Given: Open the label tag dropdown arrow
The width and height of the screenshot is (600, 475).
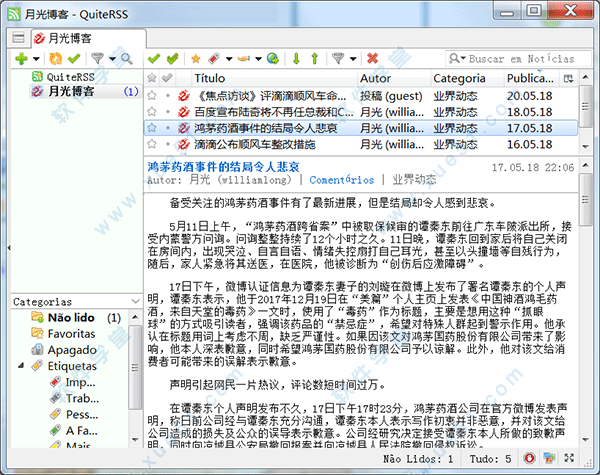Looking at the screenshot, I should pyautogui.click(x=229, y=59).
